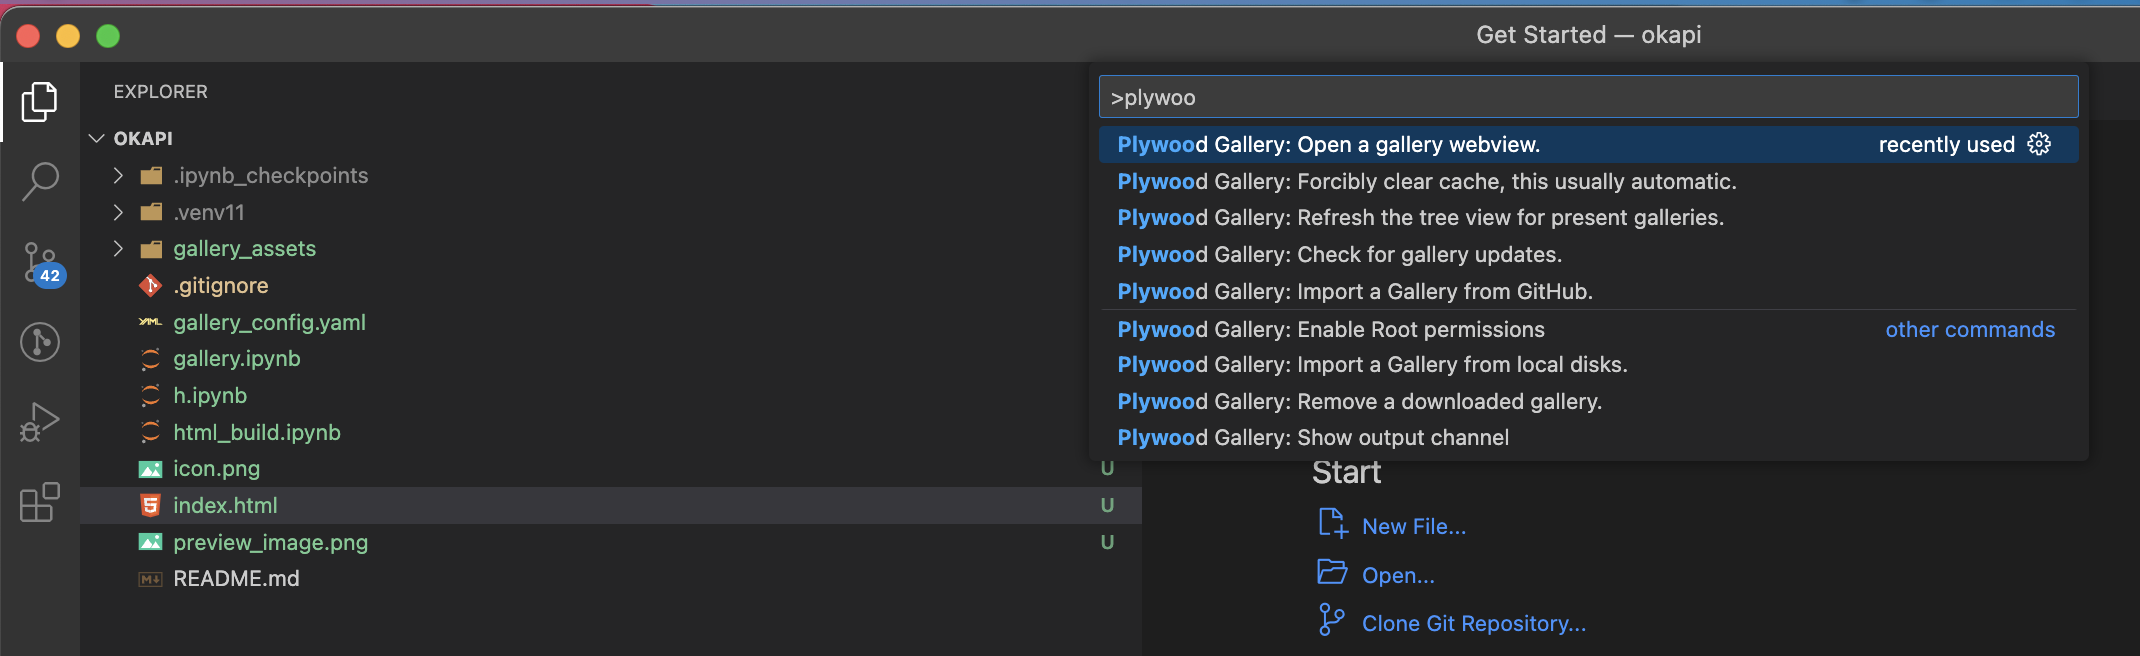
Task: Click the Clone Git Repository branch icon
Action: point(1331,620)
